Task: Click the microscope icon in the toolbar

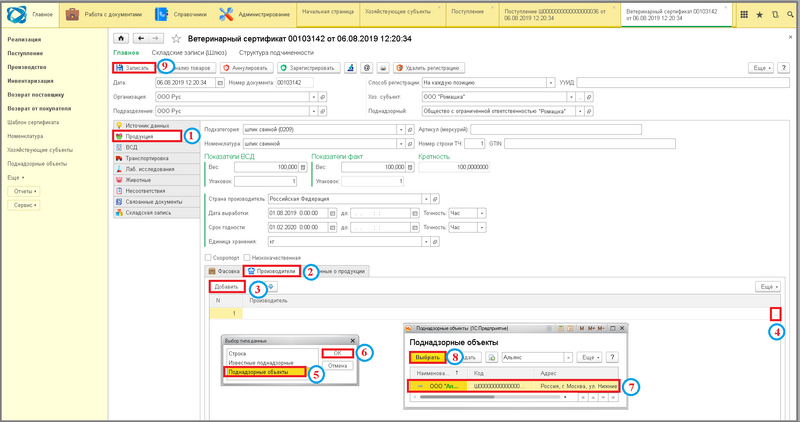Action: (x=350, y=68)
